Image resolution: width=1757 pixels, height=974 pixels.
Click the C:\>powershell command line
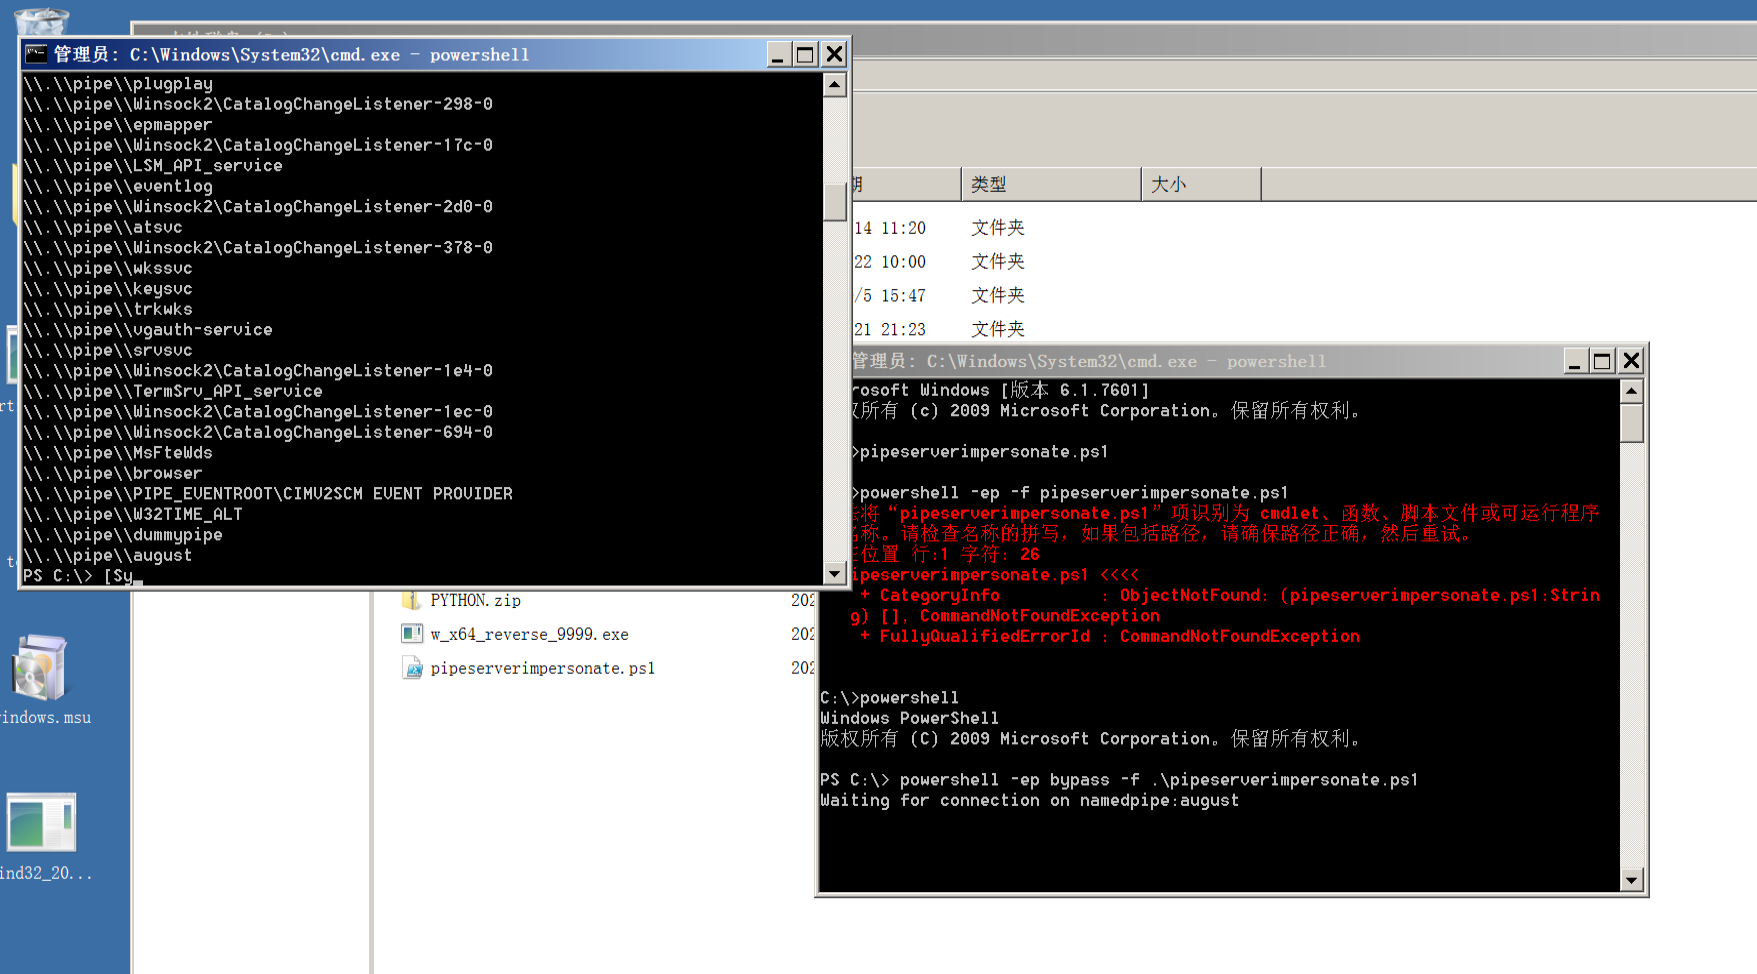[x=889, y=698]
